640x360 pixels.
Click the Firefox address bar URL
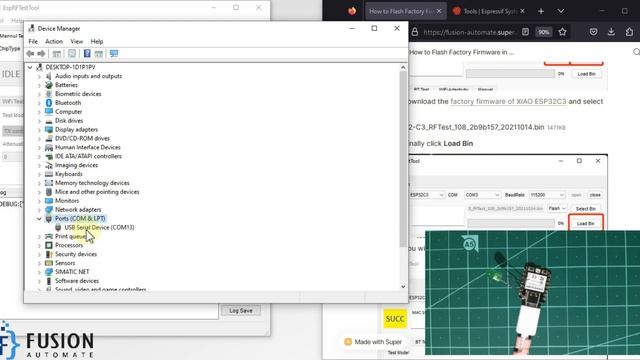(x=469, y=32)
